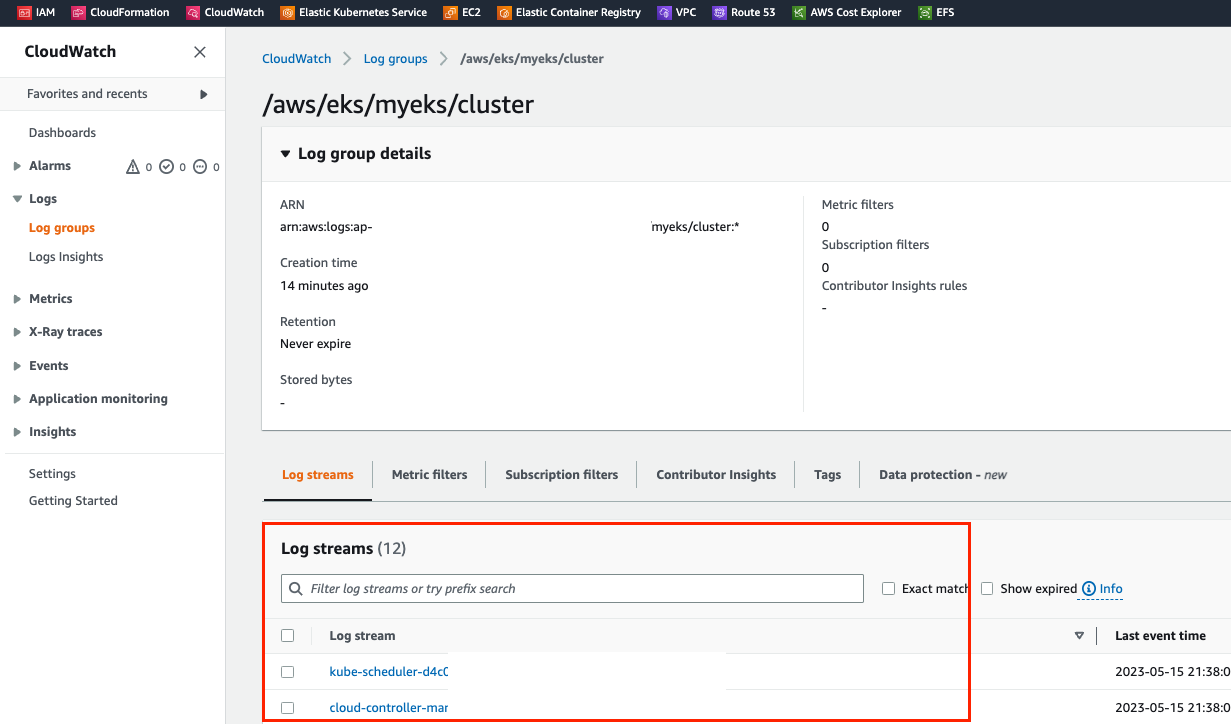Switch to the Log streams tab
Viewport: 1231px width, 724px height.
[x=318, y=475]
